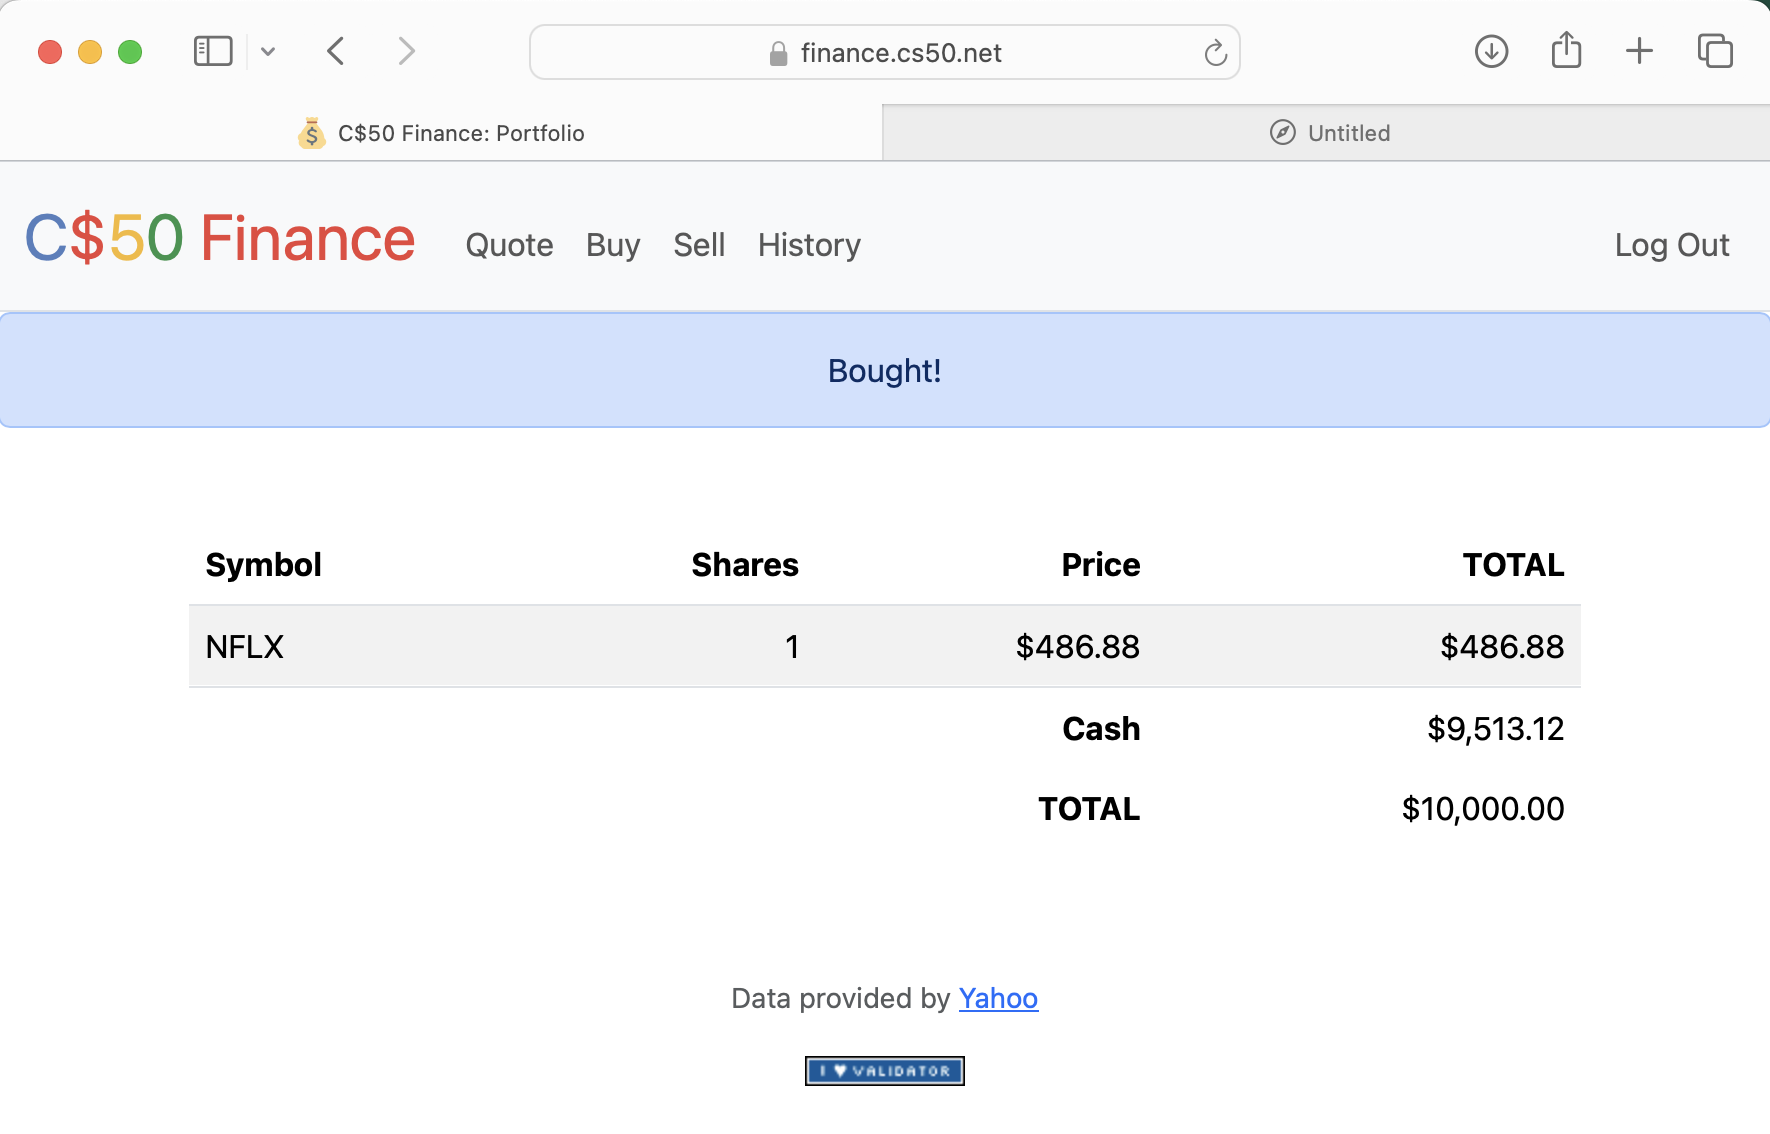Open the Quote page
This screenshot has height=1134, width=1770.
(509, 245)
